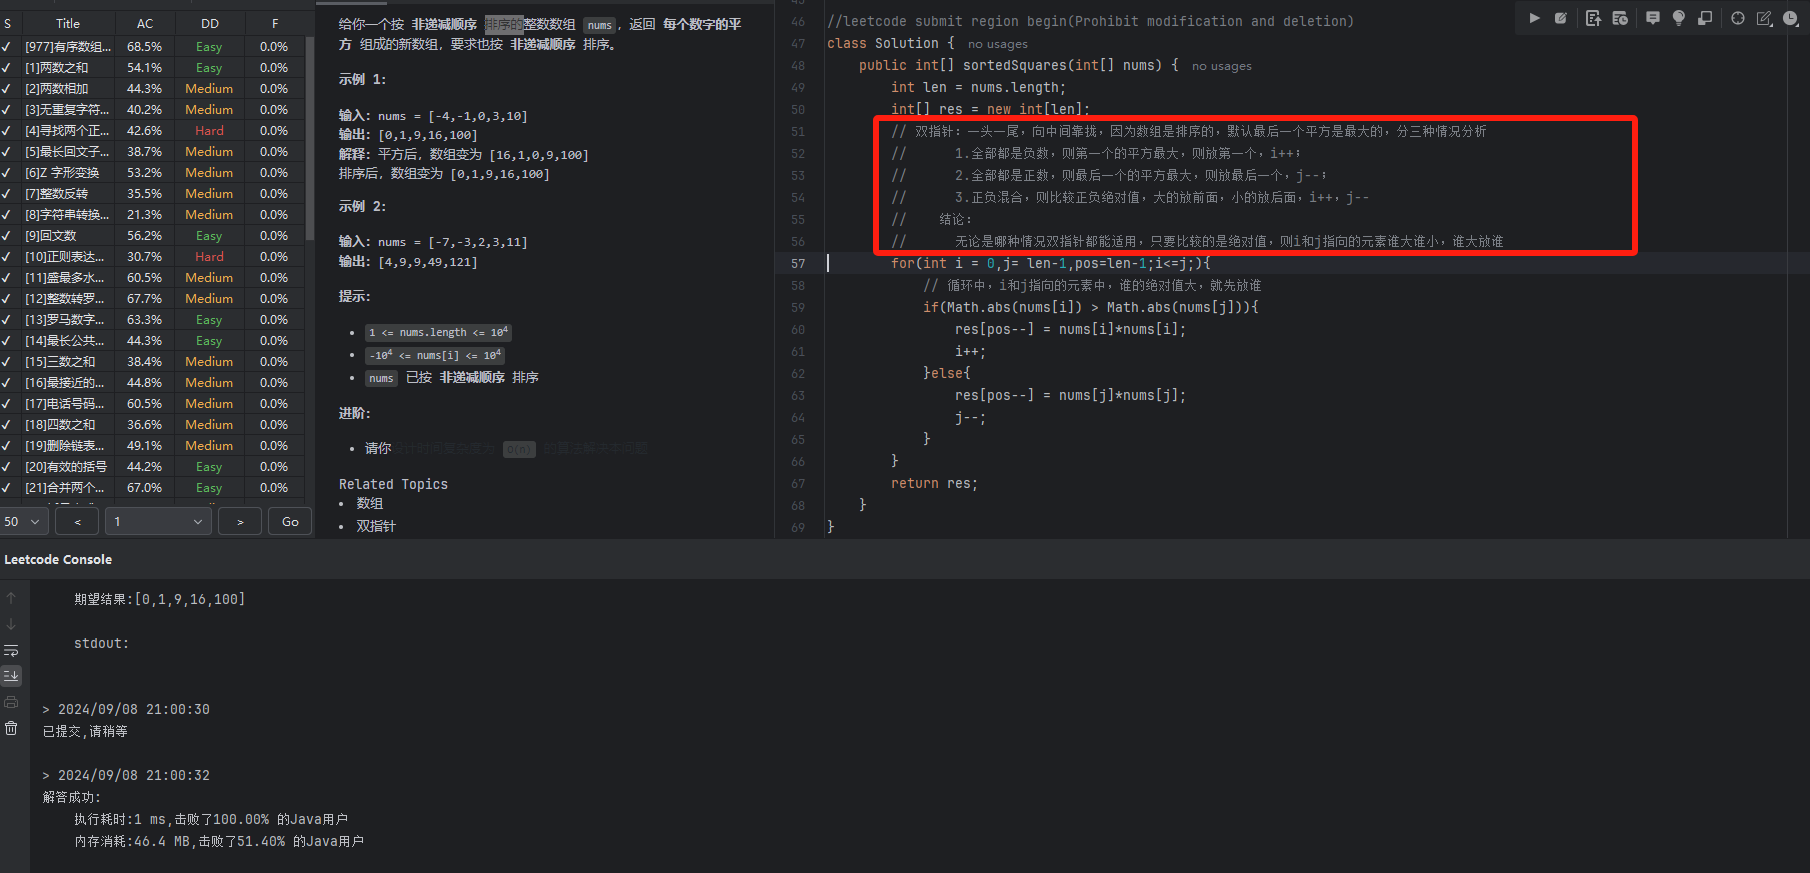This screenshot has width=1810, height=873.
Task: Click the 'no usages' hint after class Solution
Action: [x=998, y=44]
